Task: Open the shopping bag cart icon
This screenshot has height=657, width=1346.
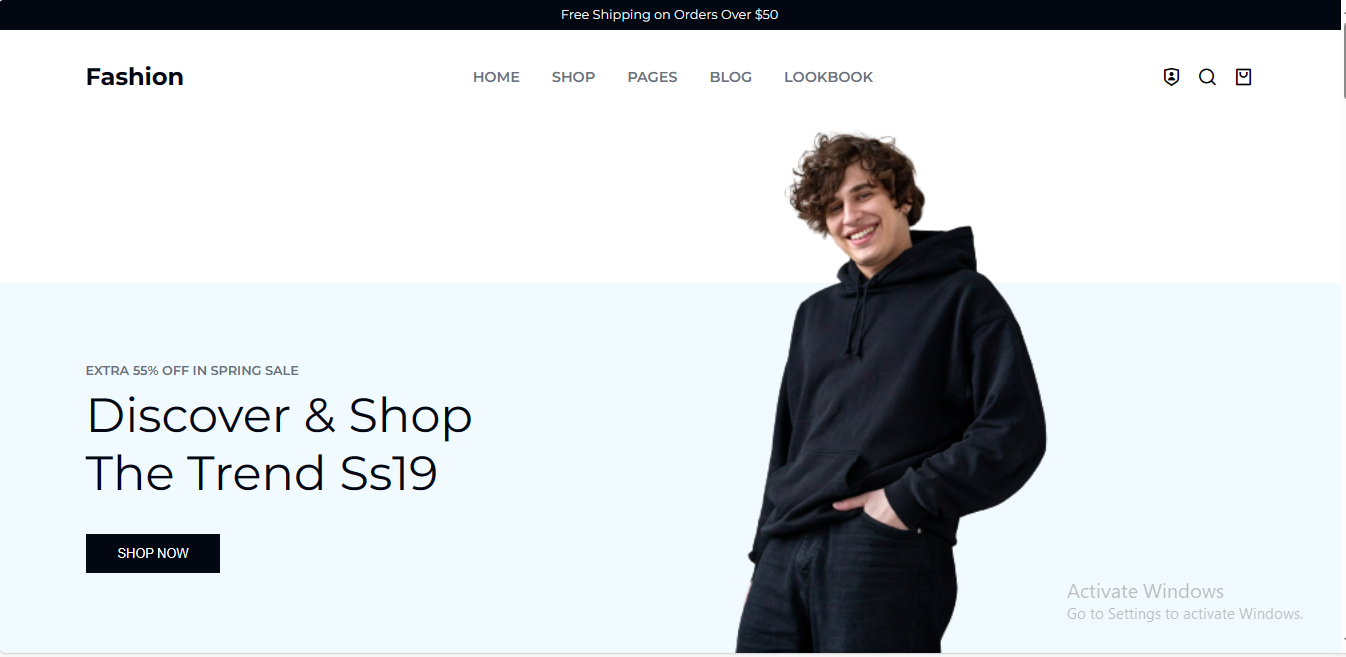Action: [1243, 77]
